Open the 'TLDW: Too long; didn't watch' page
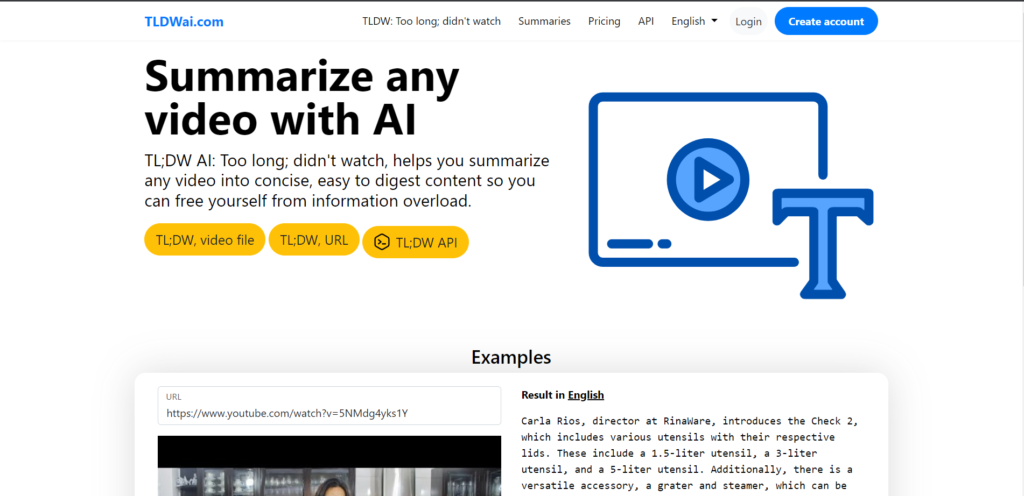1024x496 pixels. 431,21
